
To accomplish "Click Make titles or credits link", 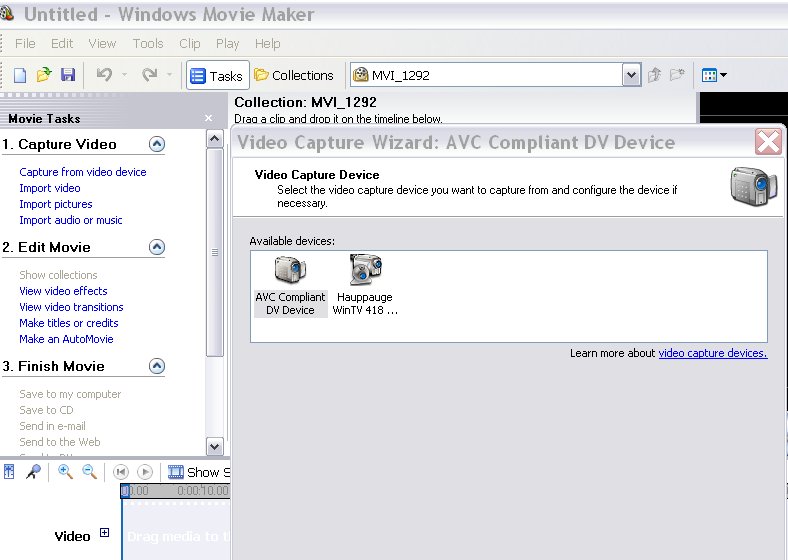I will coord(69,323).
